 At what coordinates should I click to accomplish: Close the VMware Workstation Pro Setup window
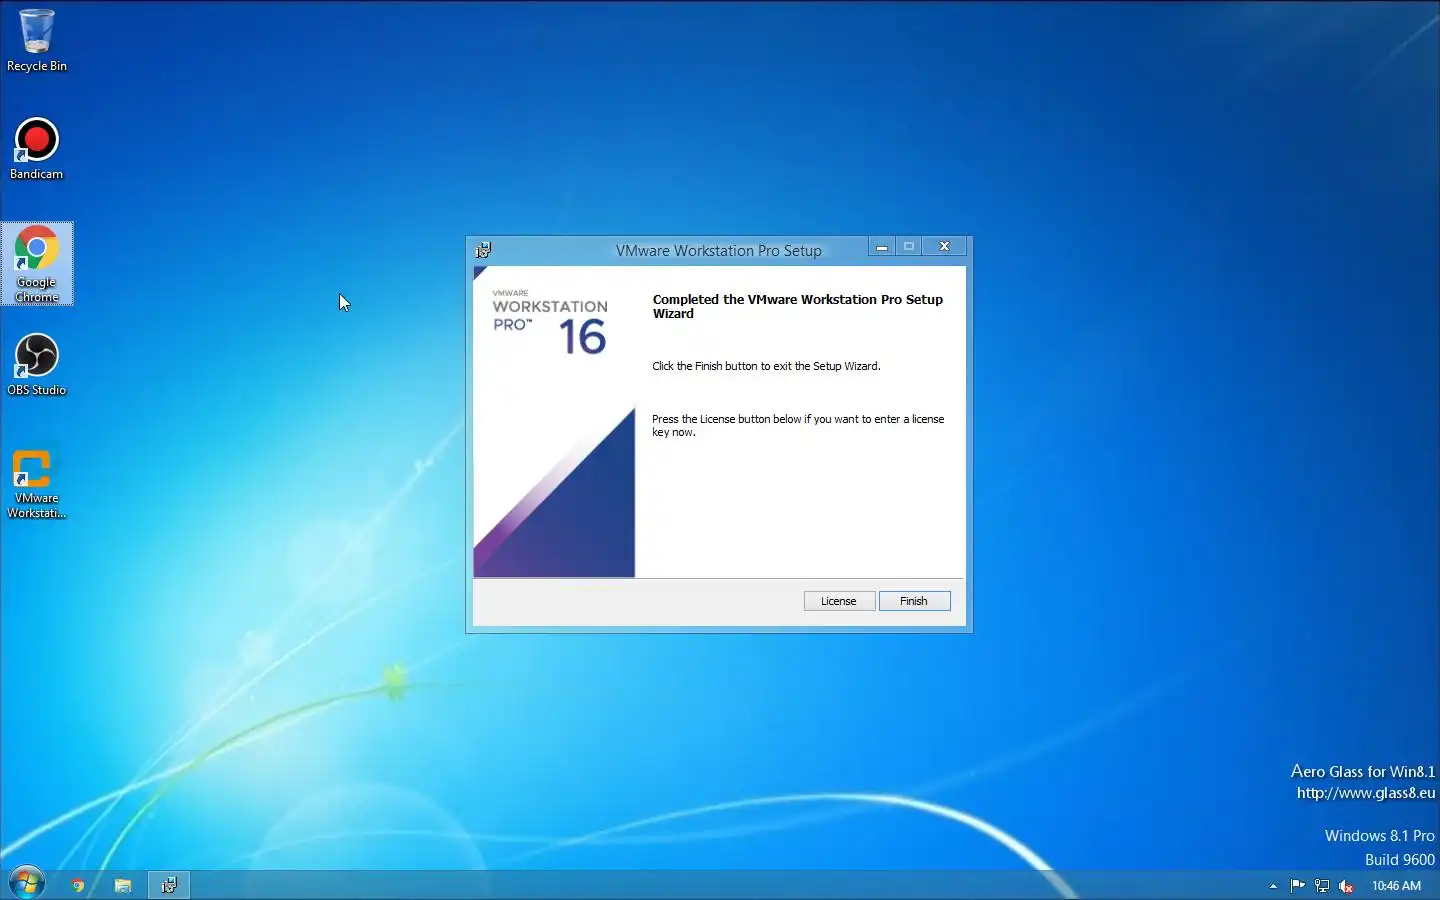944,247
